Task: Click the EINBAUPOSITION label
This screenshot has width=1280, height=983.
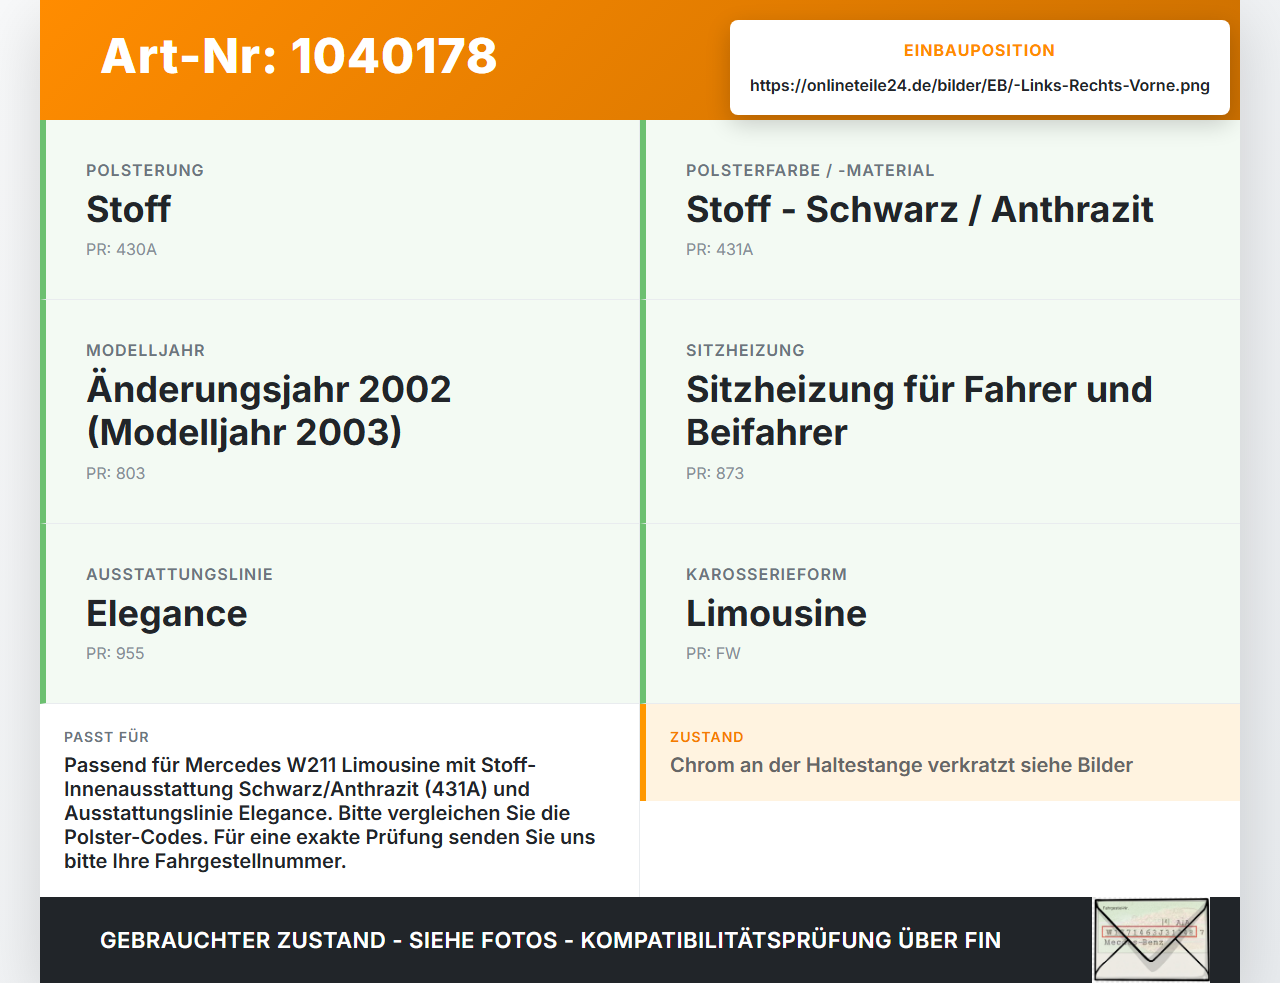Action: 979,50
